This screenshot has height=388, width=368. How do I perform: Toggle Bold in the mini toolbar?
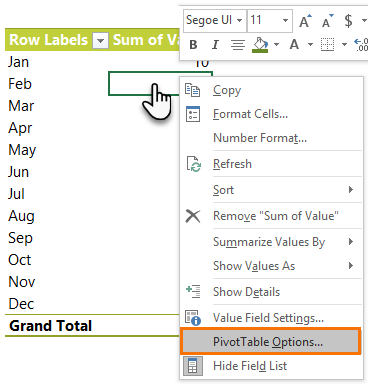pyautogui.click(x=193, y=44)
